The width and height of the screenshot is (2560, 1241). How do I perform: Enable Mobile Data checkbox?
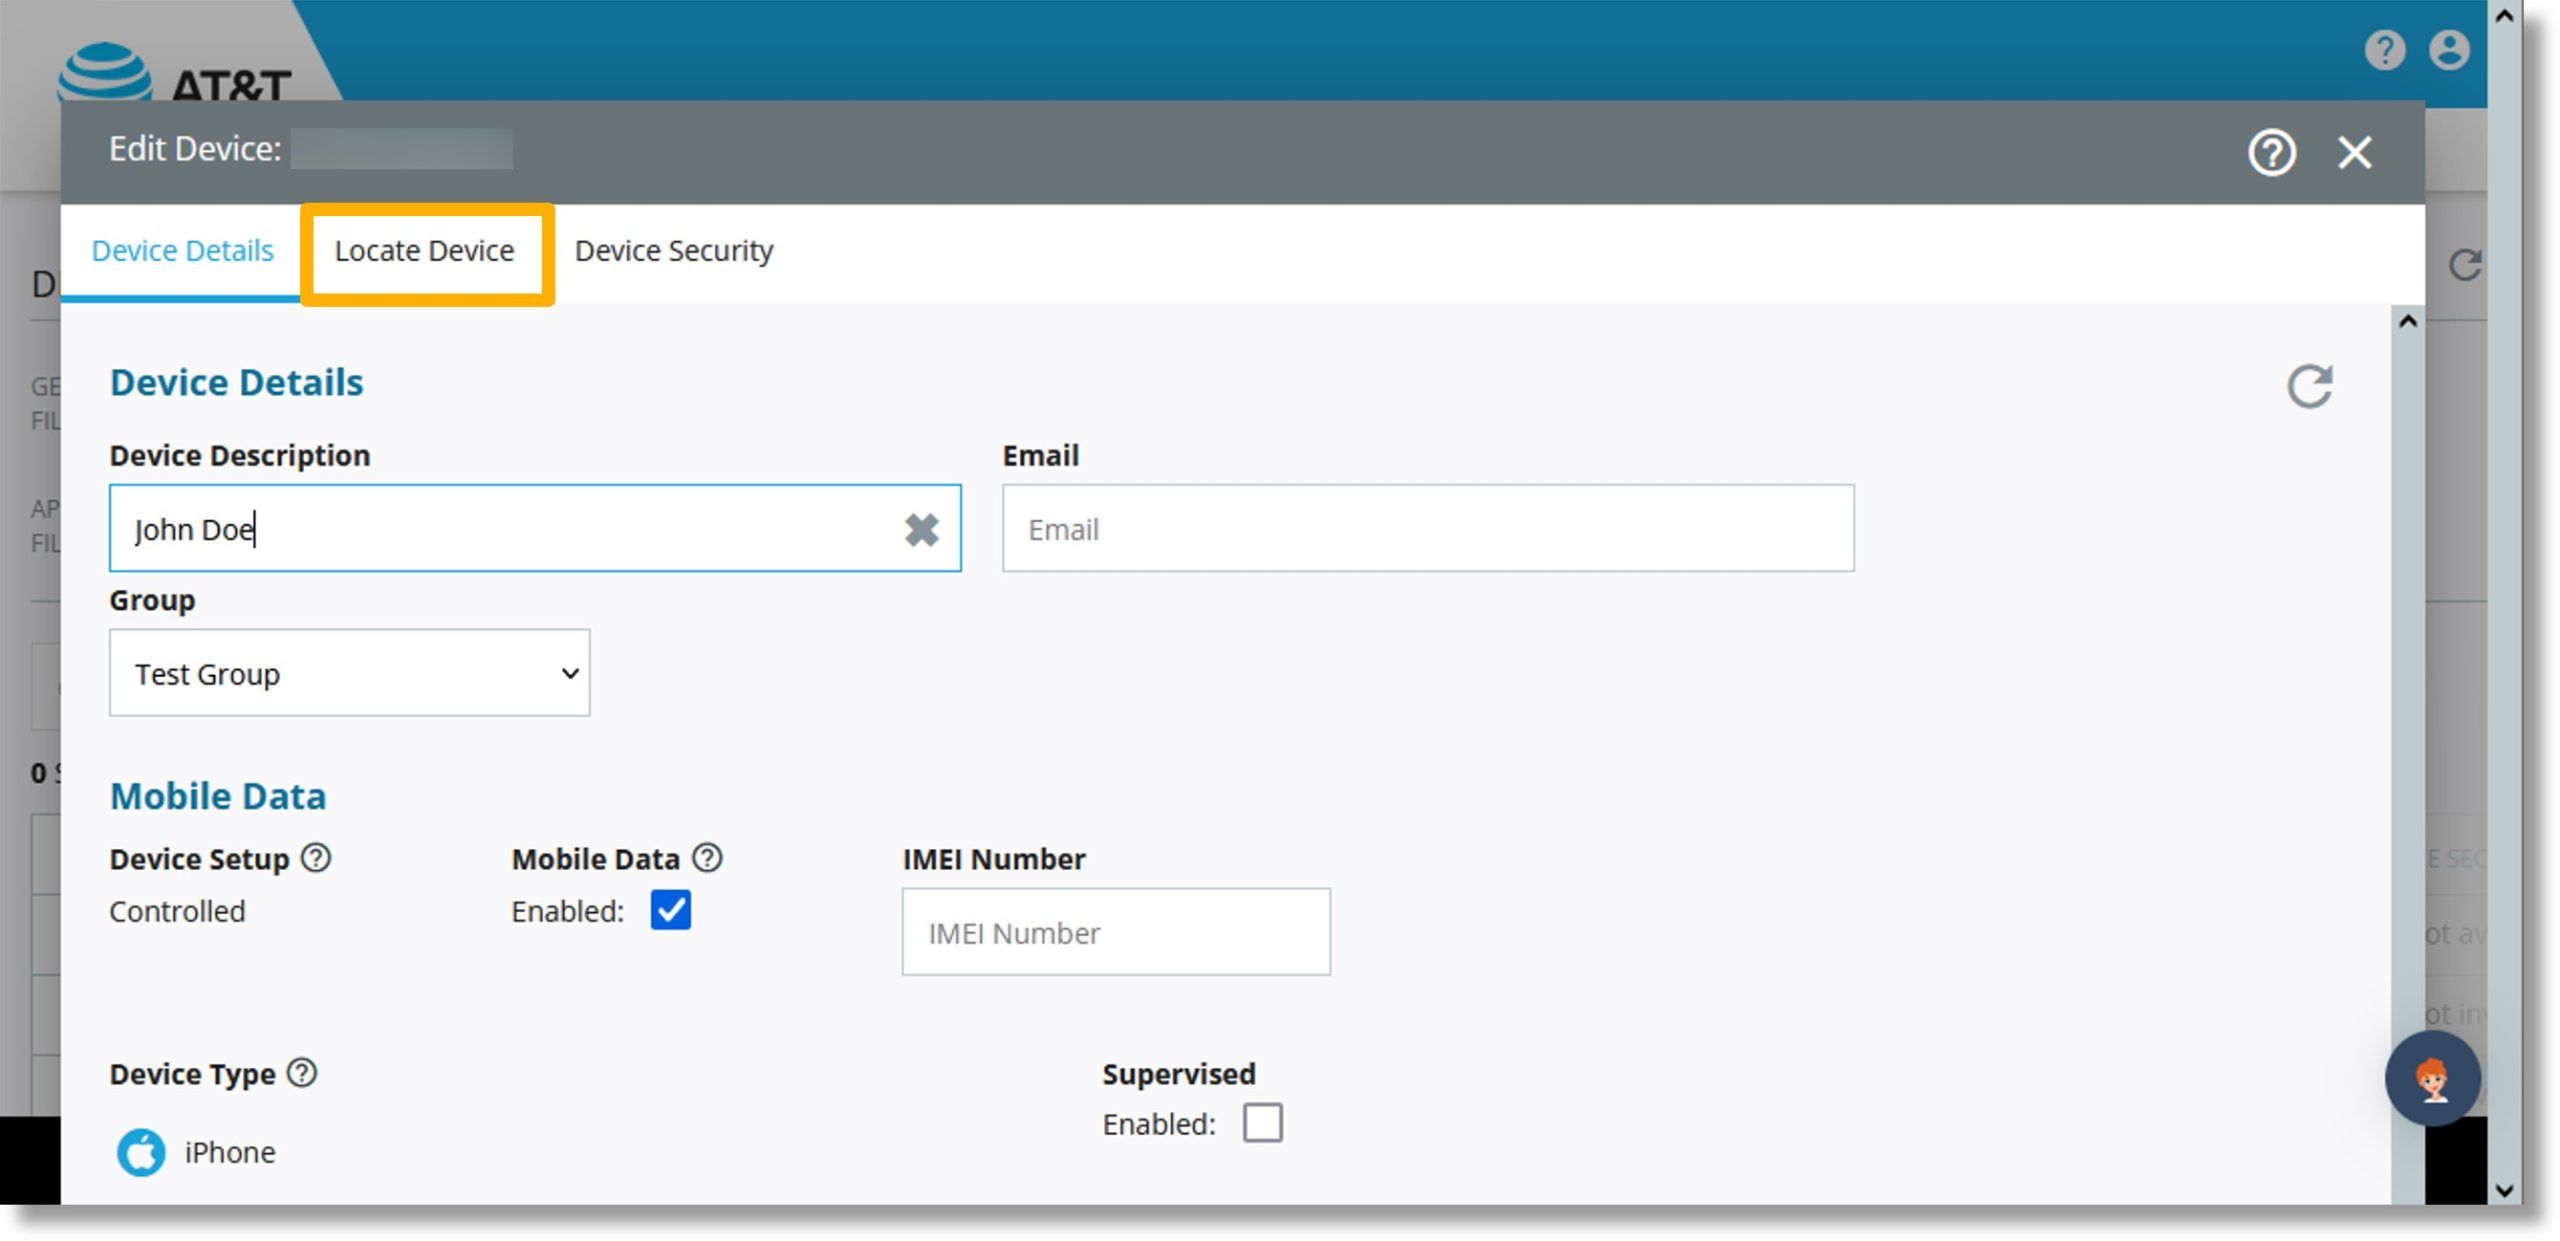click(669, 910)
